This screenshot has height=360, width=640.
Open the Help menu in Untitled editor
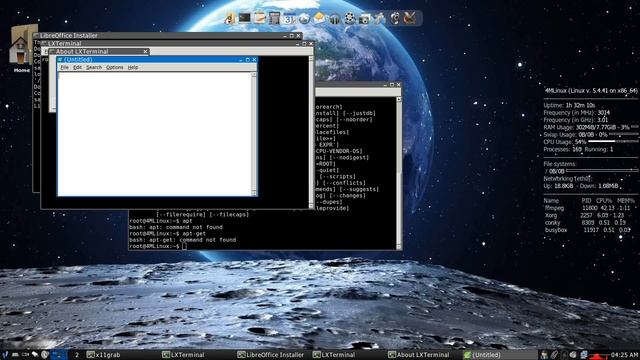133,67
